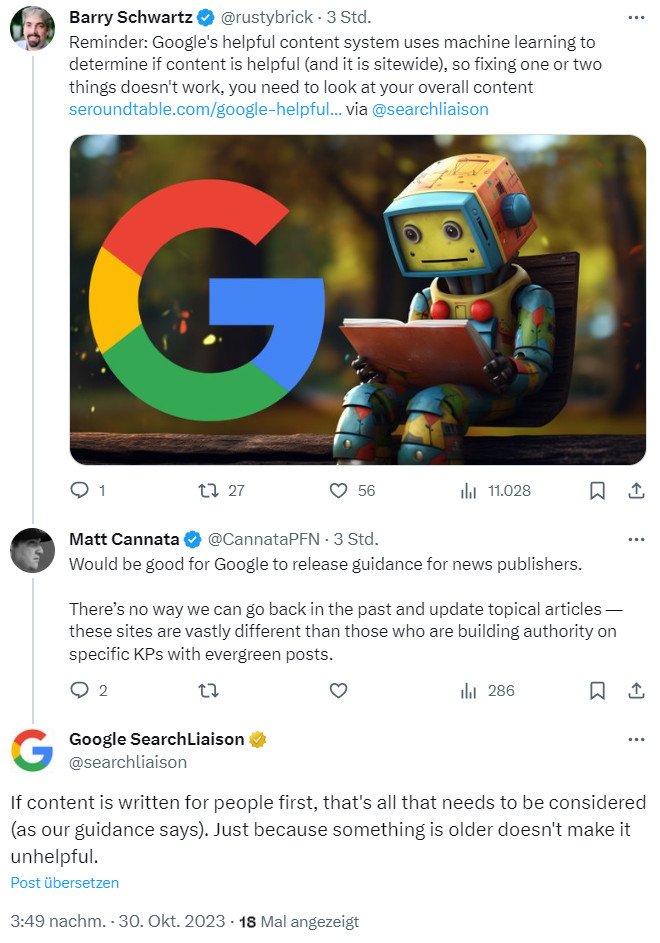
Task: Like Matt Cannata's reply with the heart icon
Action: (337, 691)
